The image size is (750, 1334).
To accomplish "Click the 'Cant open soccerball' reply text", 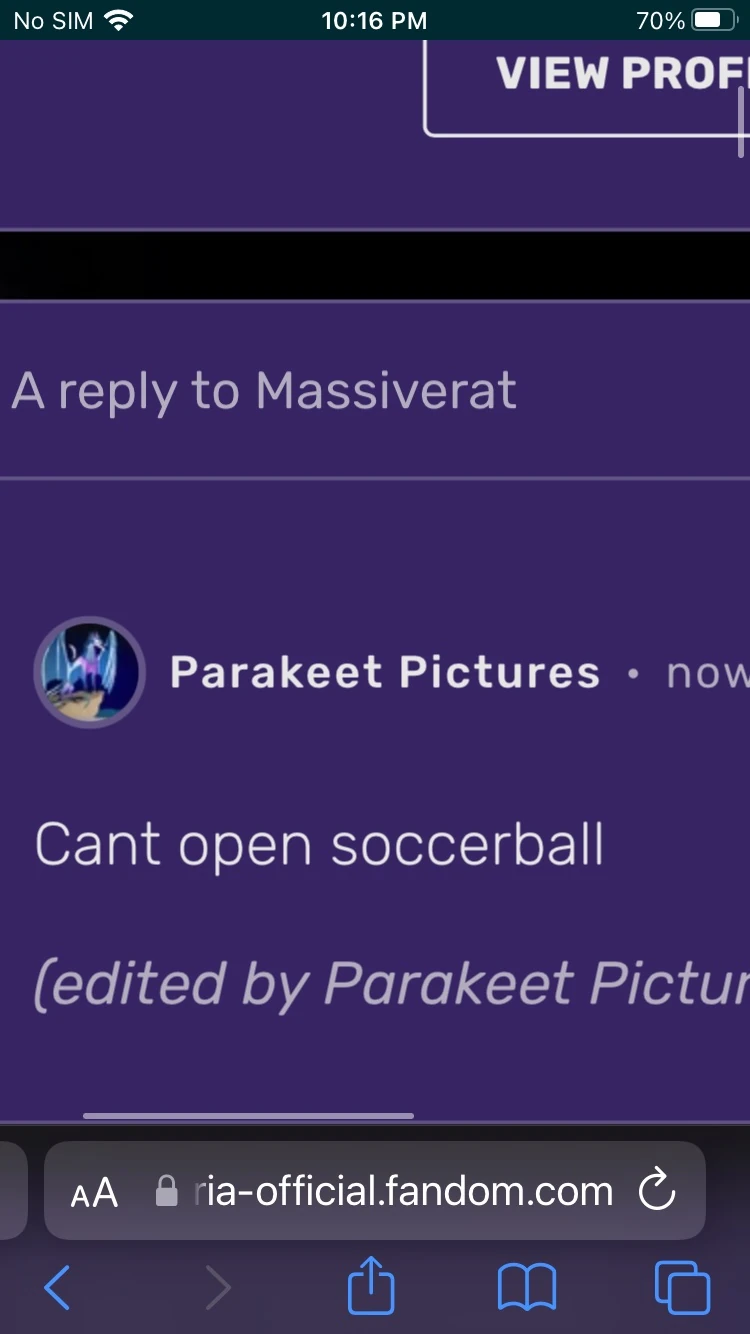I will [x=319, y=846].
